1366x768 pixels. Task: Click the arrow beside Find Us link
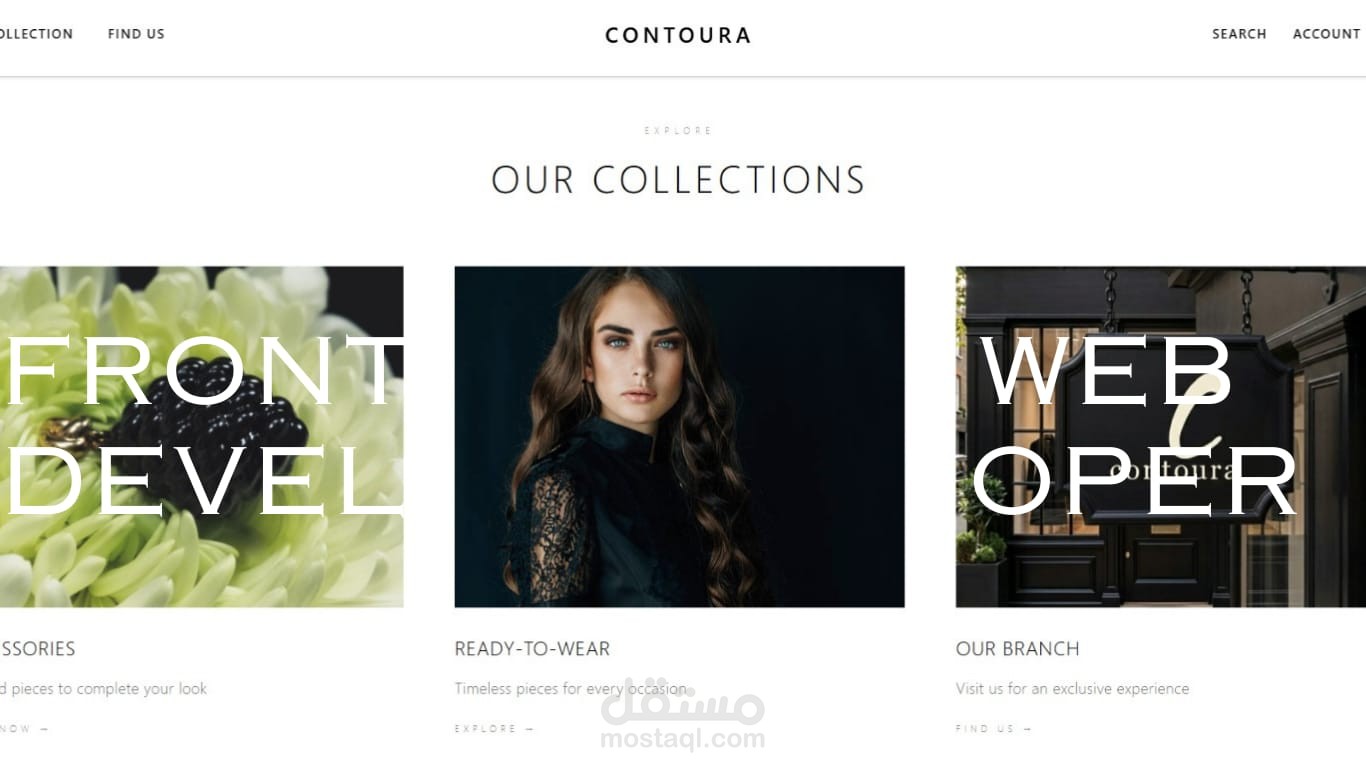[1027, 729]
